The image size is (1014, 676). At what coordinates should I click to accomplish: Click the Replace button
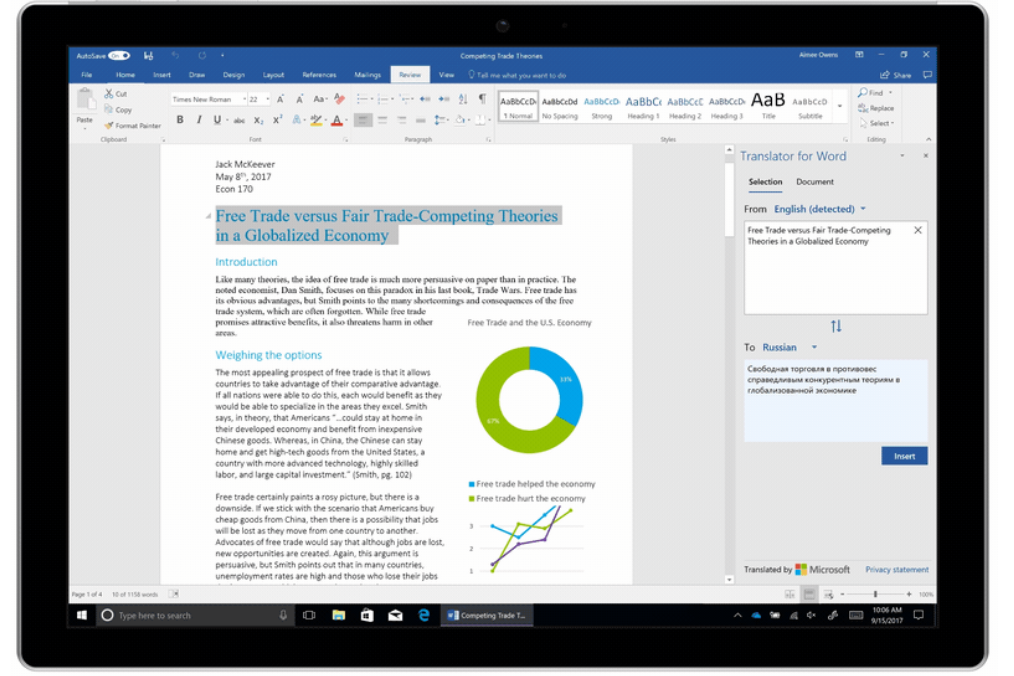point(876,108)
